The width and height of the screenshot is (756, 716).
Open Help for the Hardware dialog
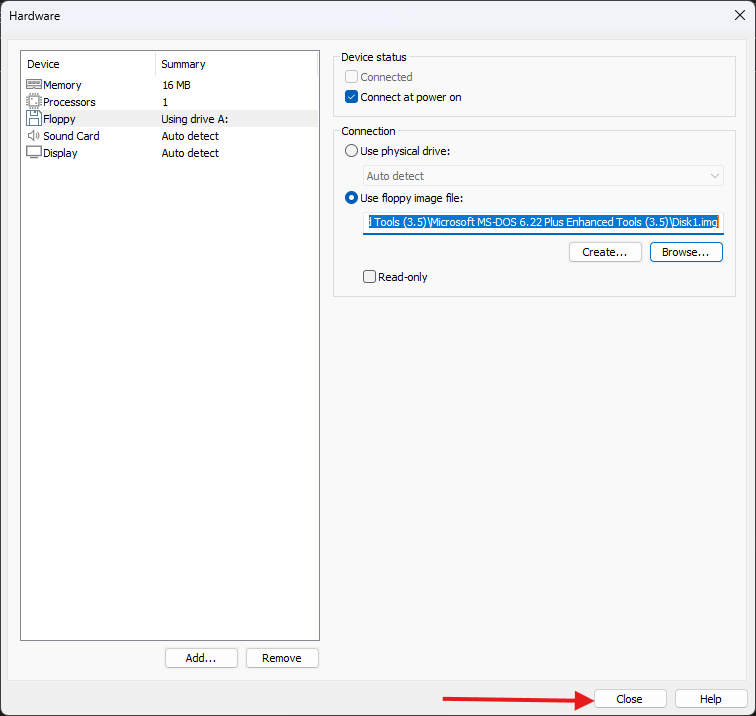pyautogui.click(x=711, y=699)
